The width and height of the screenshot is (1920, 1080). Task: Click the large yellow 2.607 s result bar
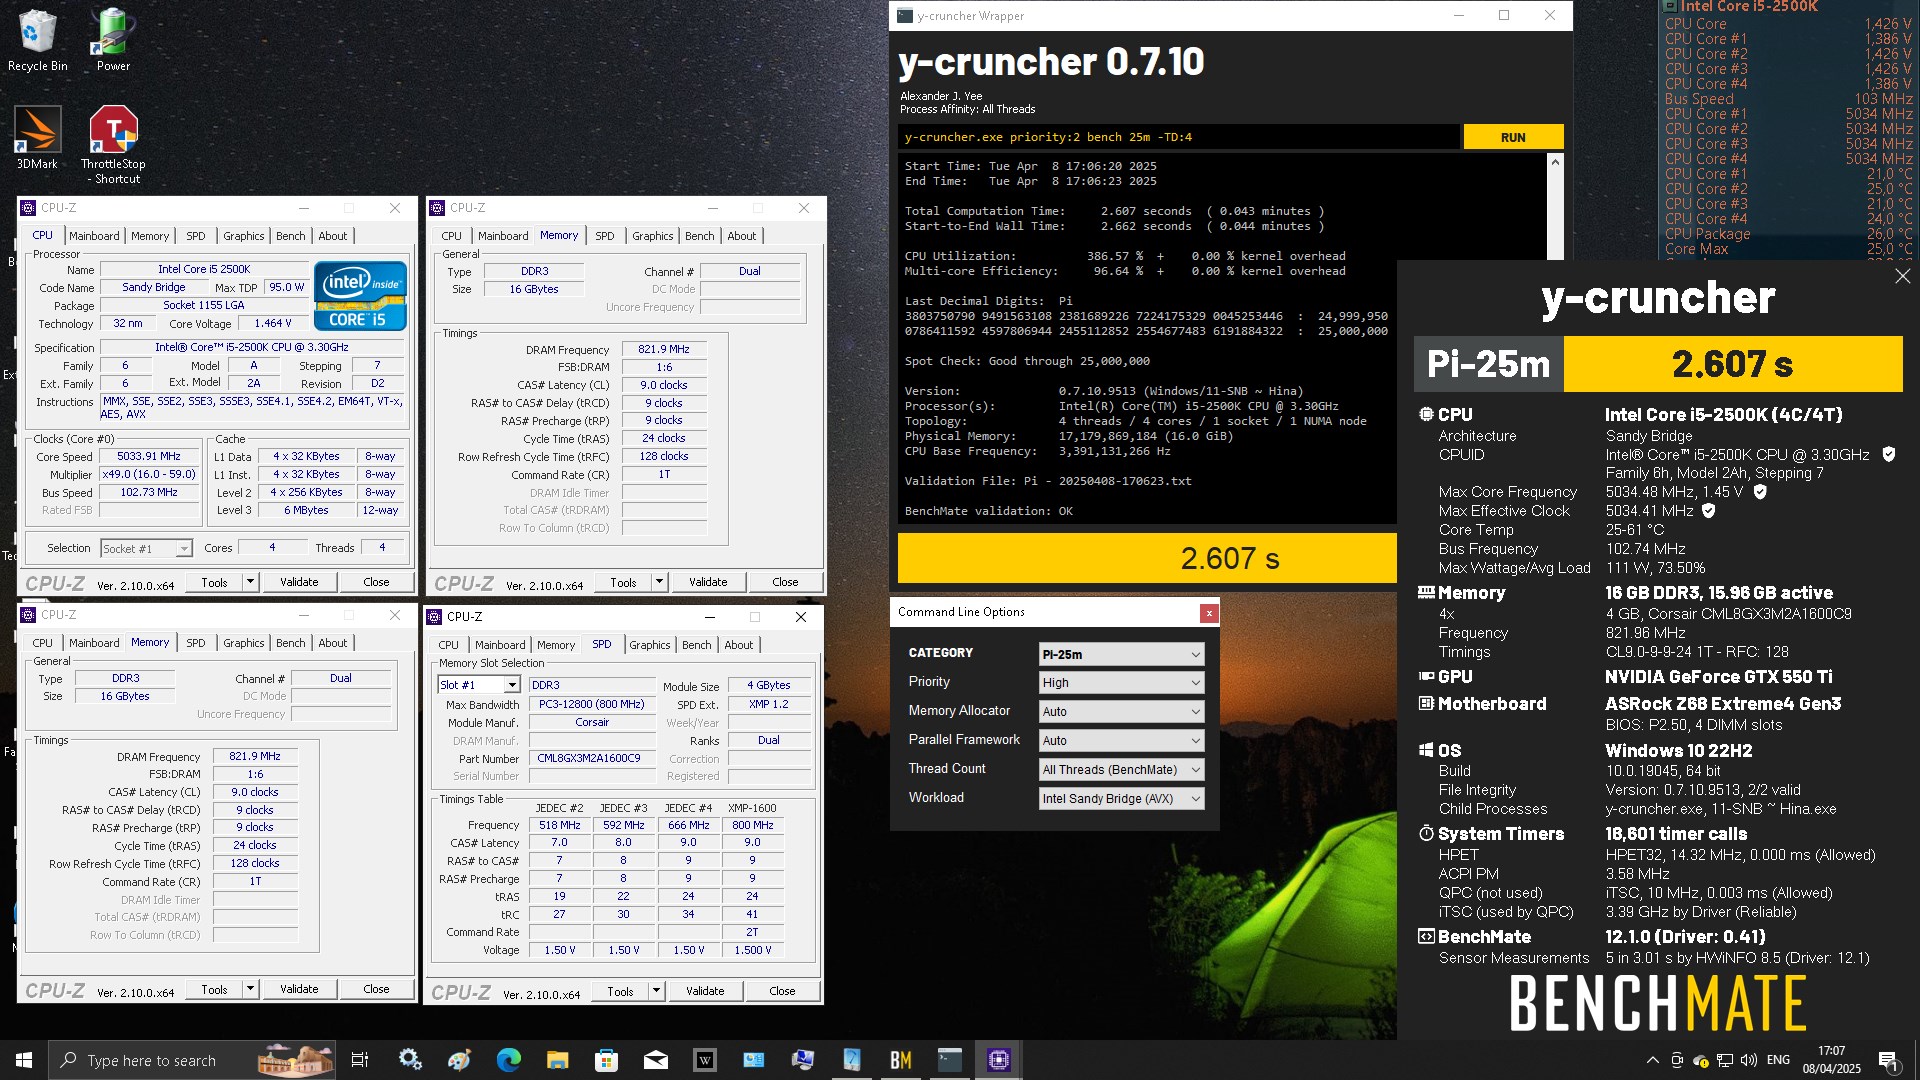pyautogui.click(x=1147, y=558)
